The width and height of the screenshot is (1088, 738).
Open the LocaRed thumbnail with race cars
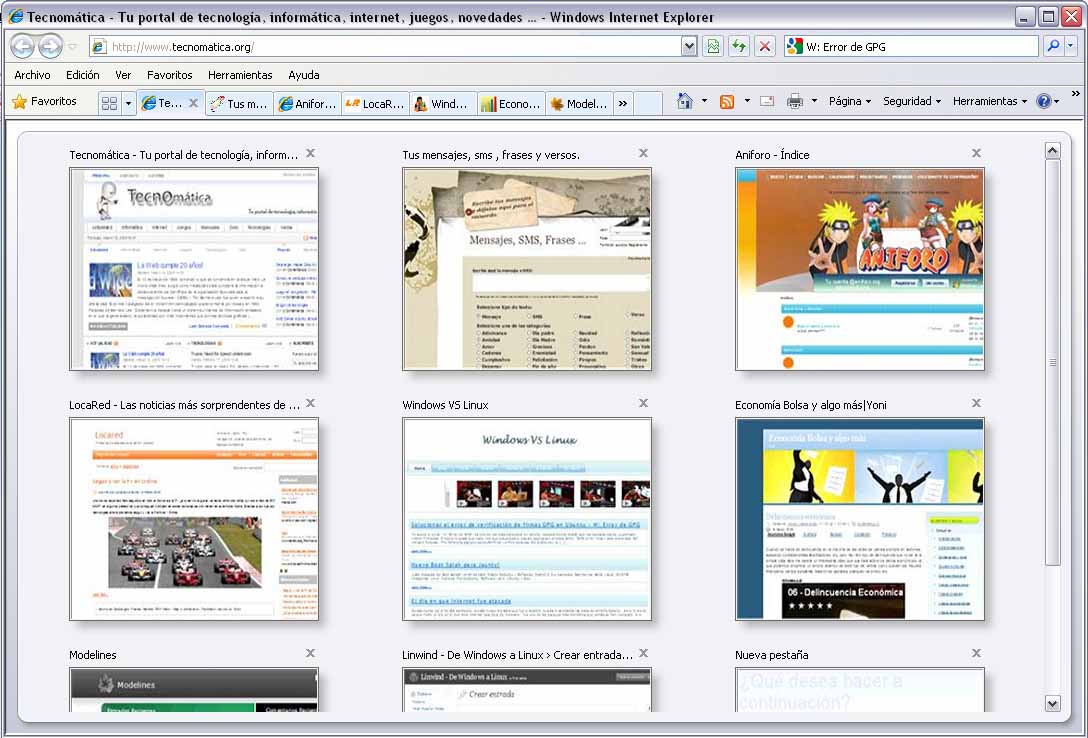tap(194, 519)
